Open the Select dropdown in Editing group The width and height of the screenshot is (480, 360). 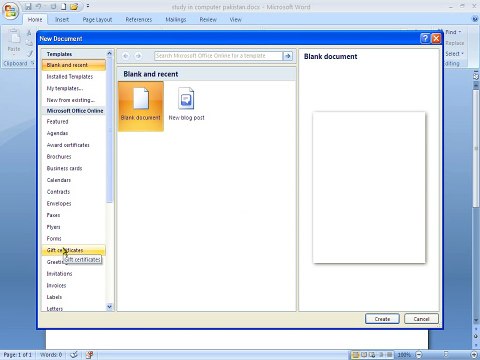[x=454, y=54]
